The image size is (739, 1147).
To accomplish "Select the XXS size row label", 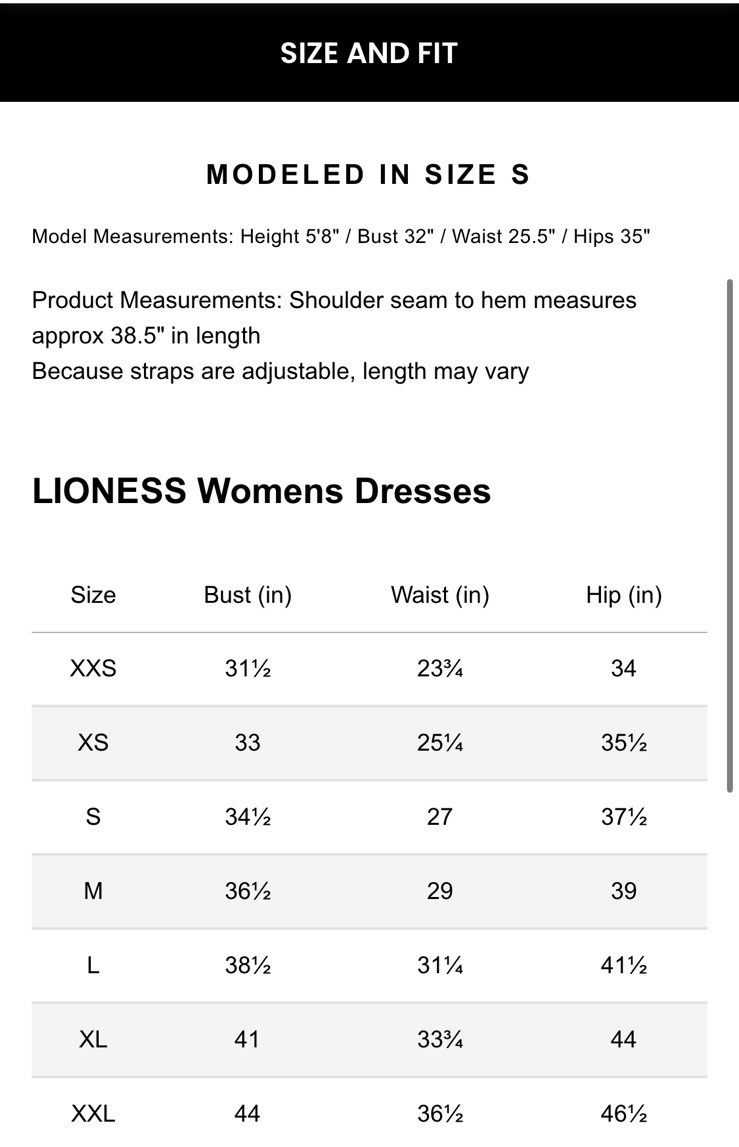I will pos(93,668).
